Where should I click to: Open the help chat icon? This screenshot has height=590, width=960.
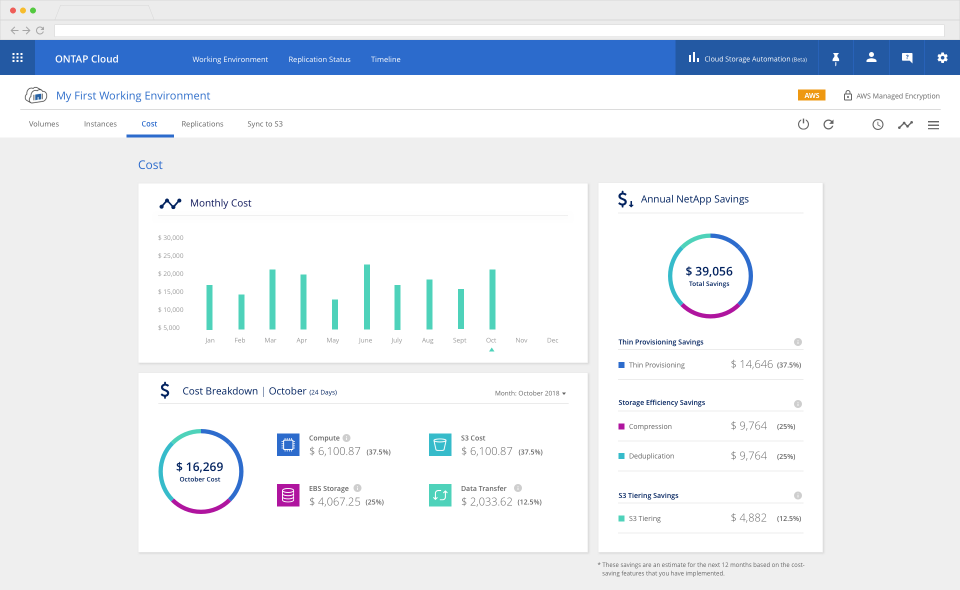point(907,58)
